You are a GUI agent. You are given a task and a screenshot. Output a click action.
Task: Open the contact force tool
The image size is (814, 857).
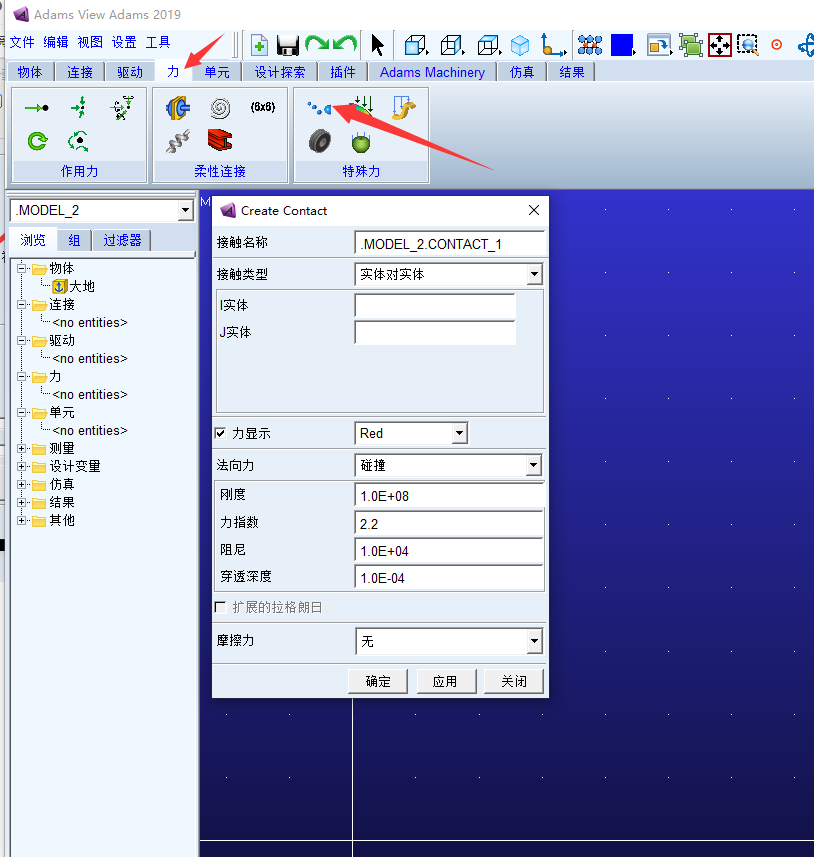319,108
